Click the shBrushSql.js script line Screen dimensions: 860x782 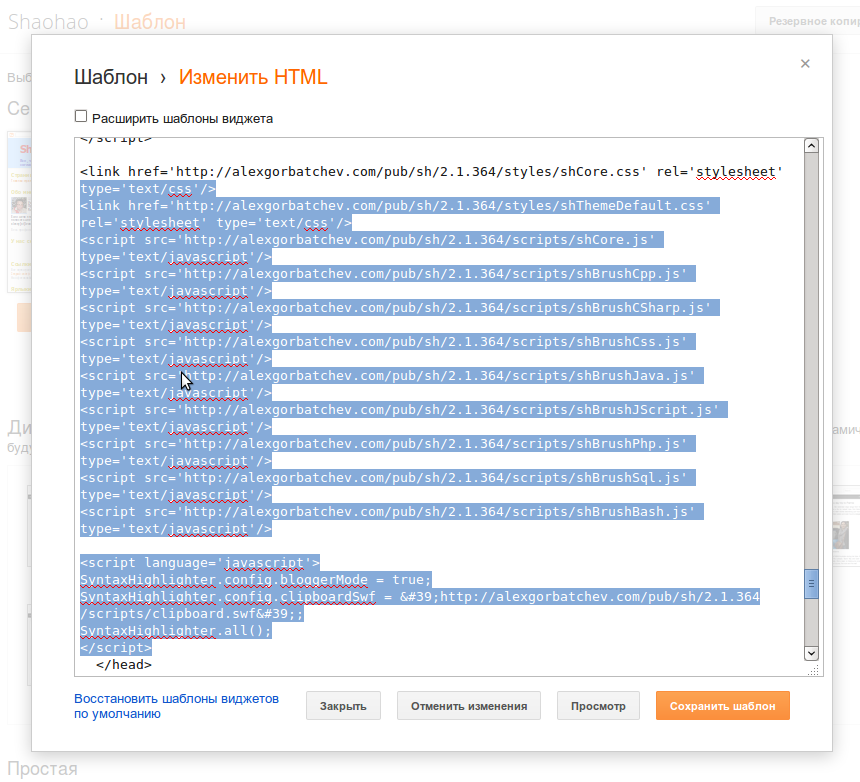pos(388,478)
